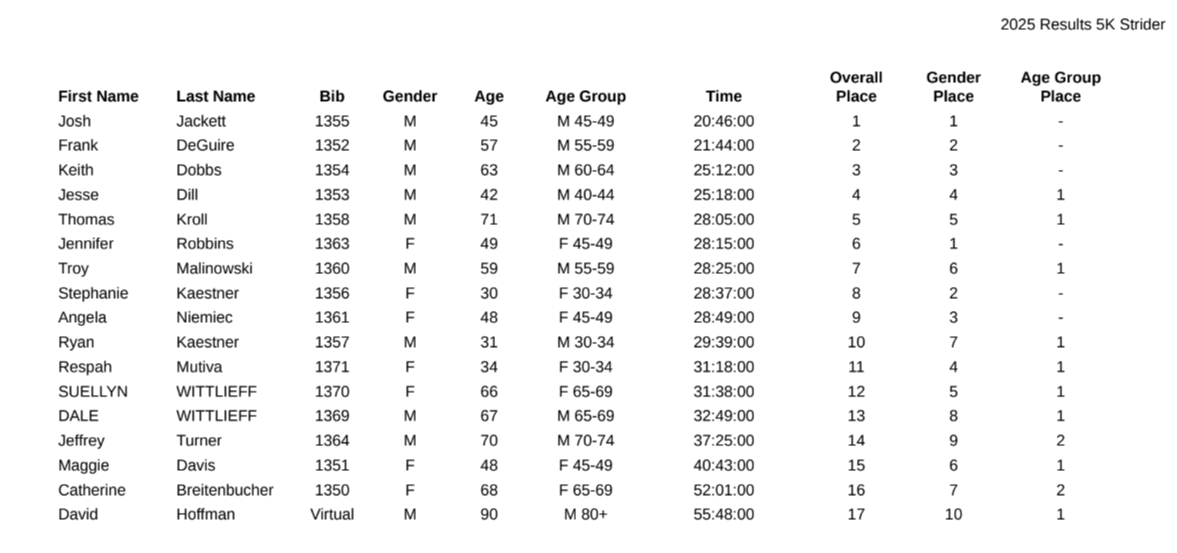1177x553 pixels.
Task: Click the Malinowski last name cell
Action: (214, 269)
